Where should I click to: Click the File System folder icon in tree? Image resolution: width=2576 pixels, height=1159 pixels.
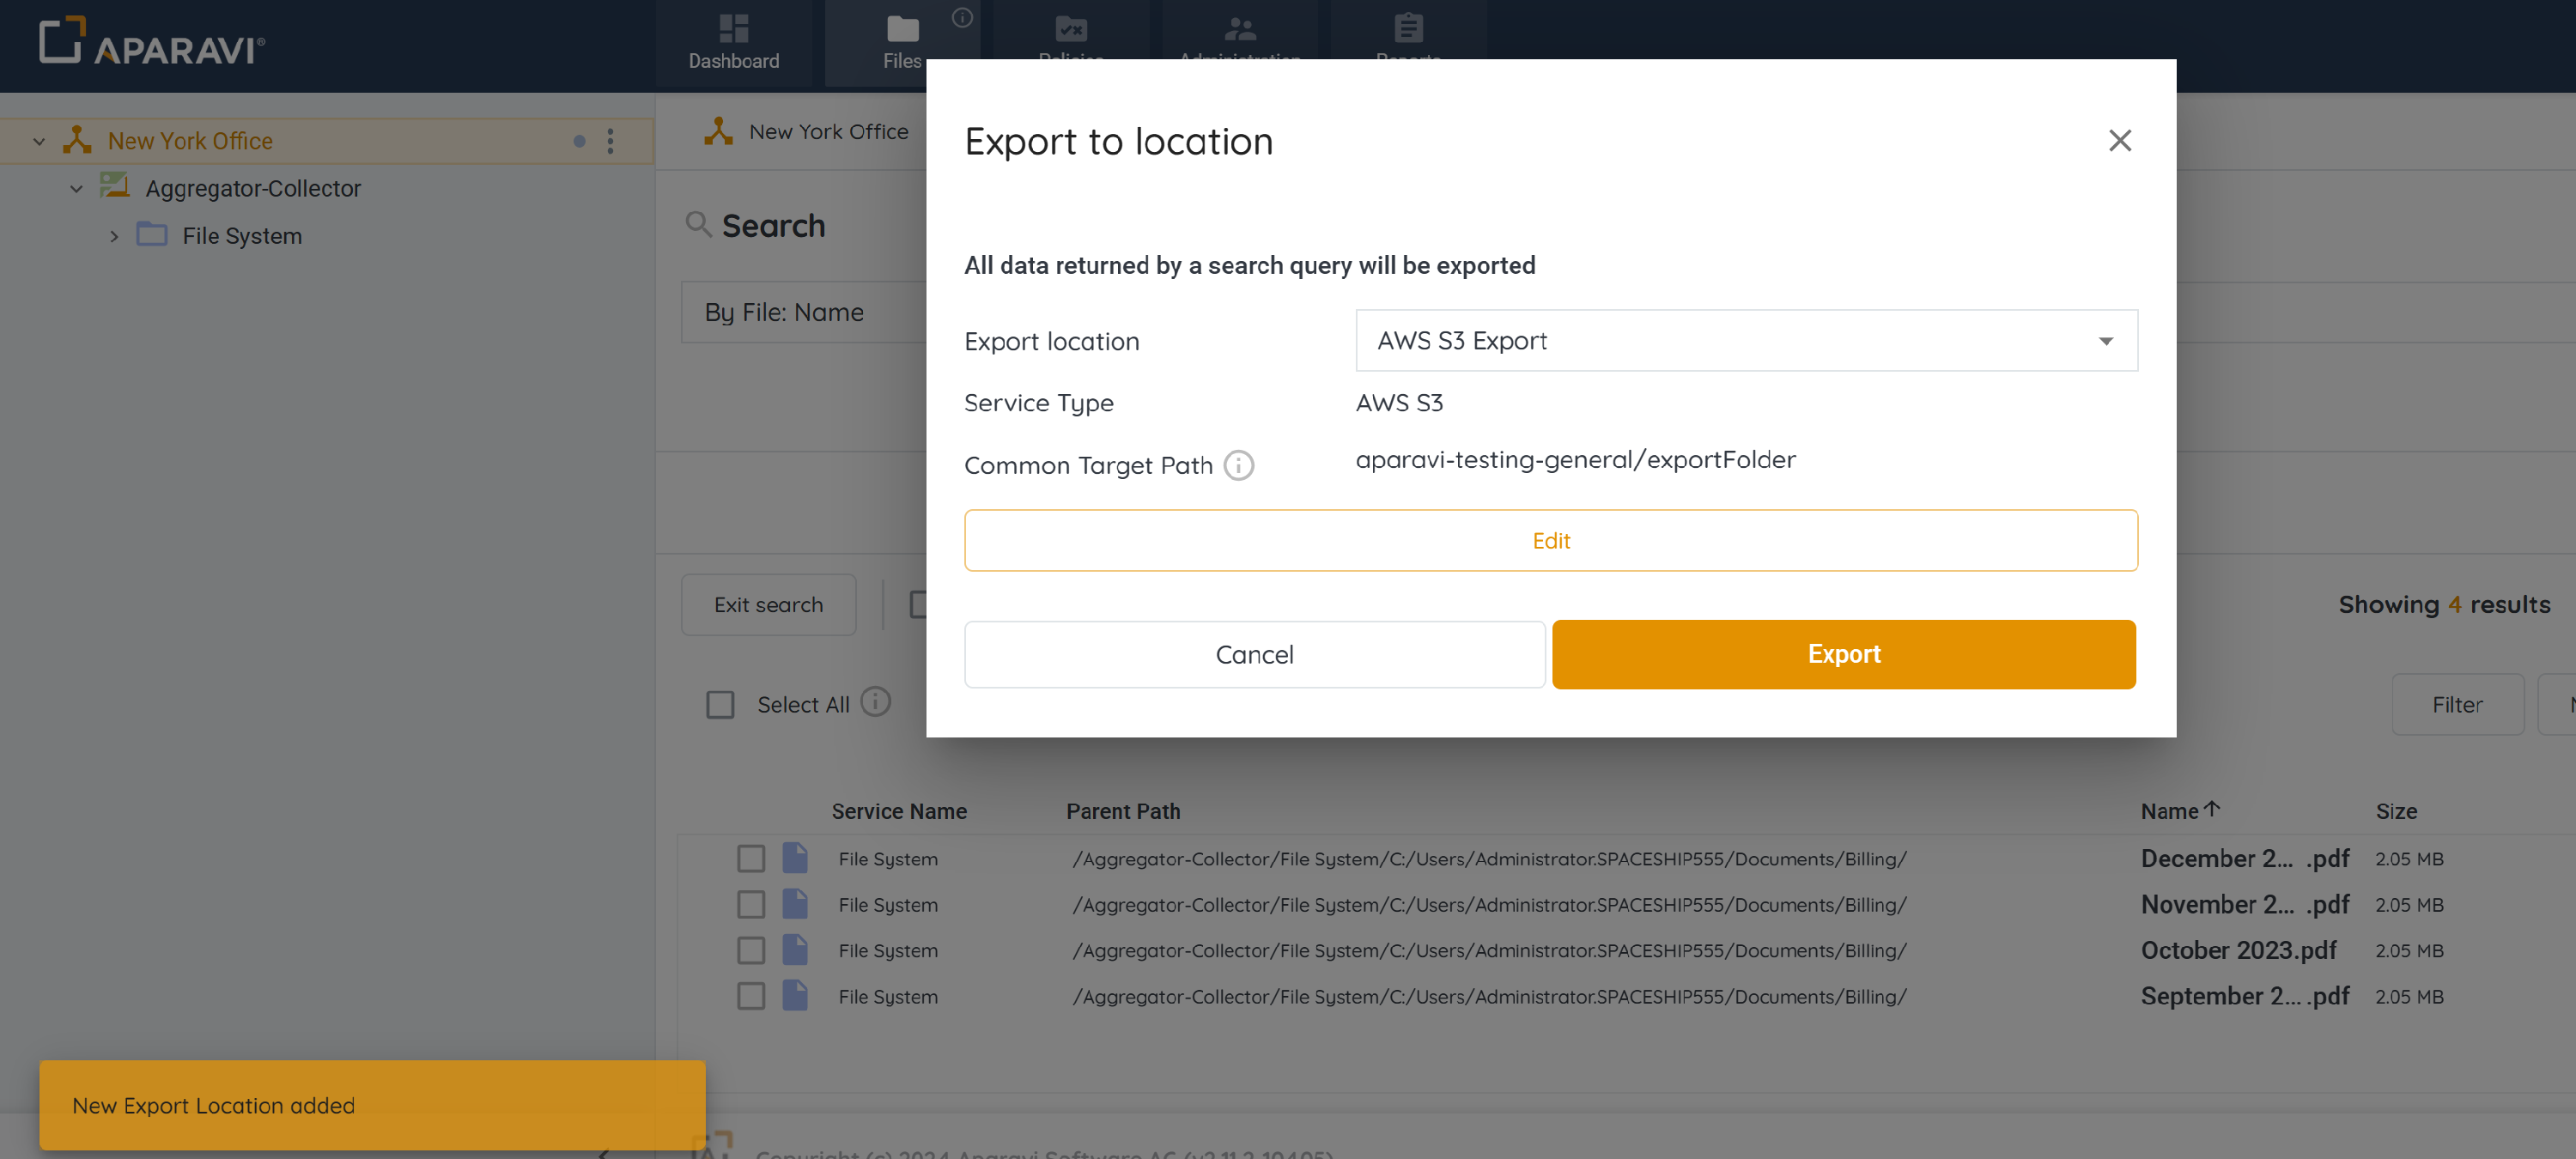point(151,234)
